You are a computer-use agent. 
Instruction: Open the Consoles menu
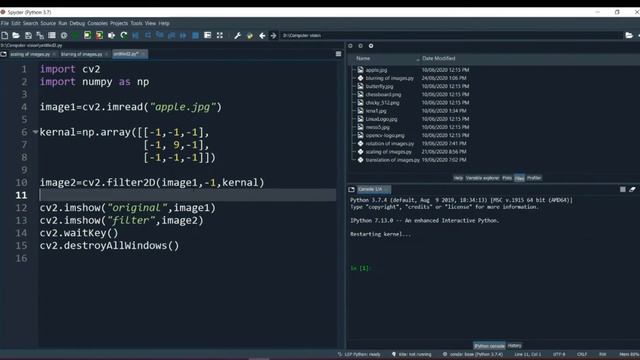tap(98, 23)
